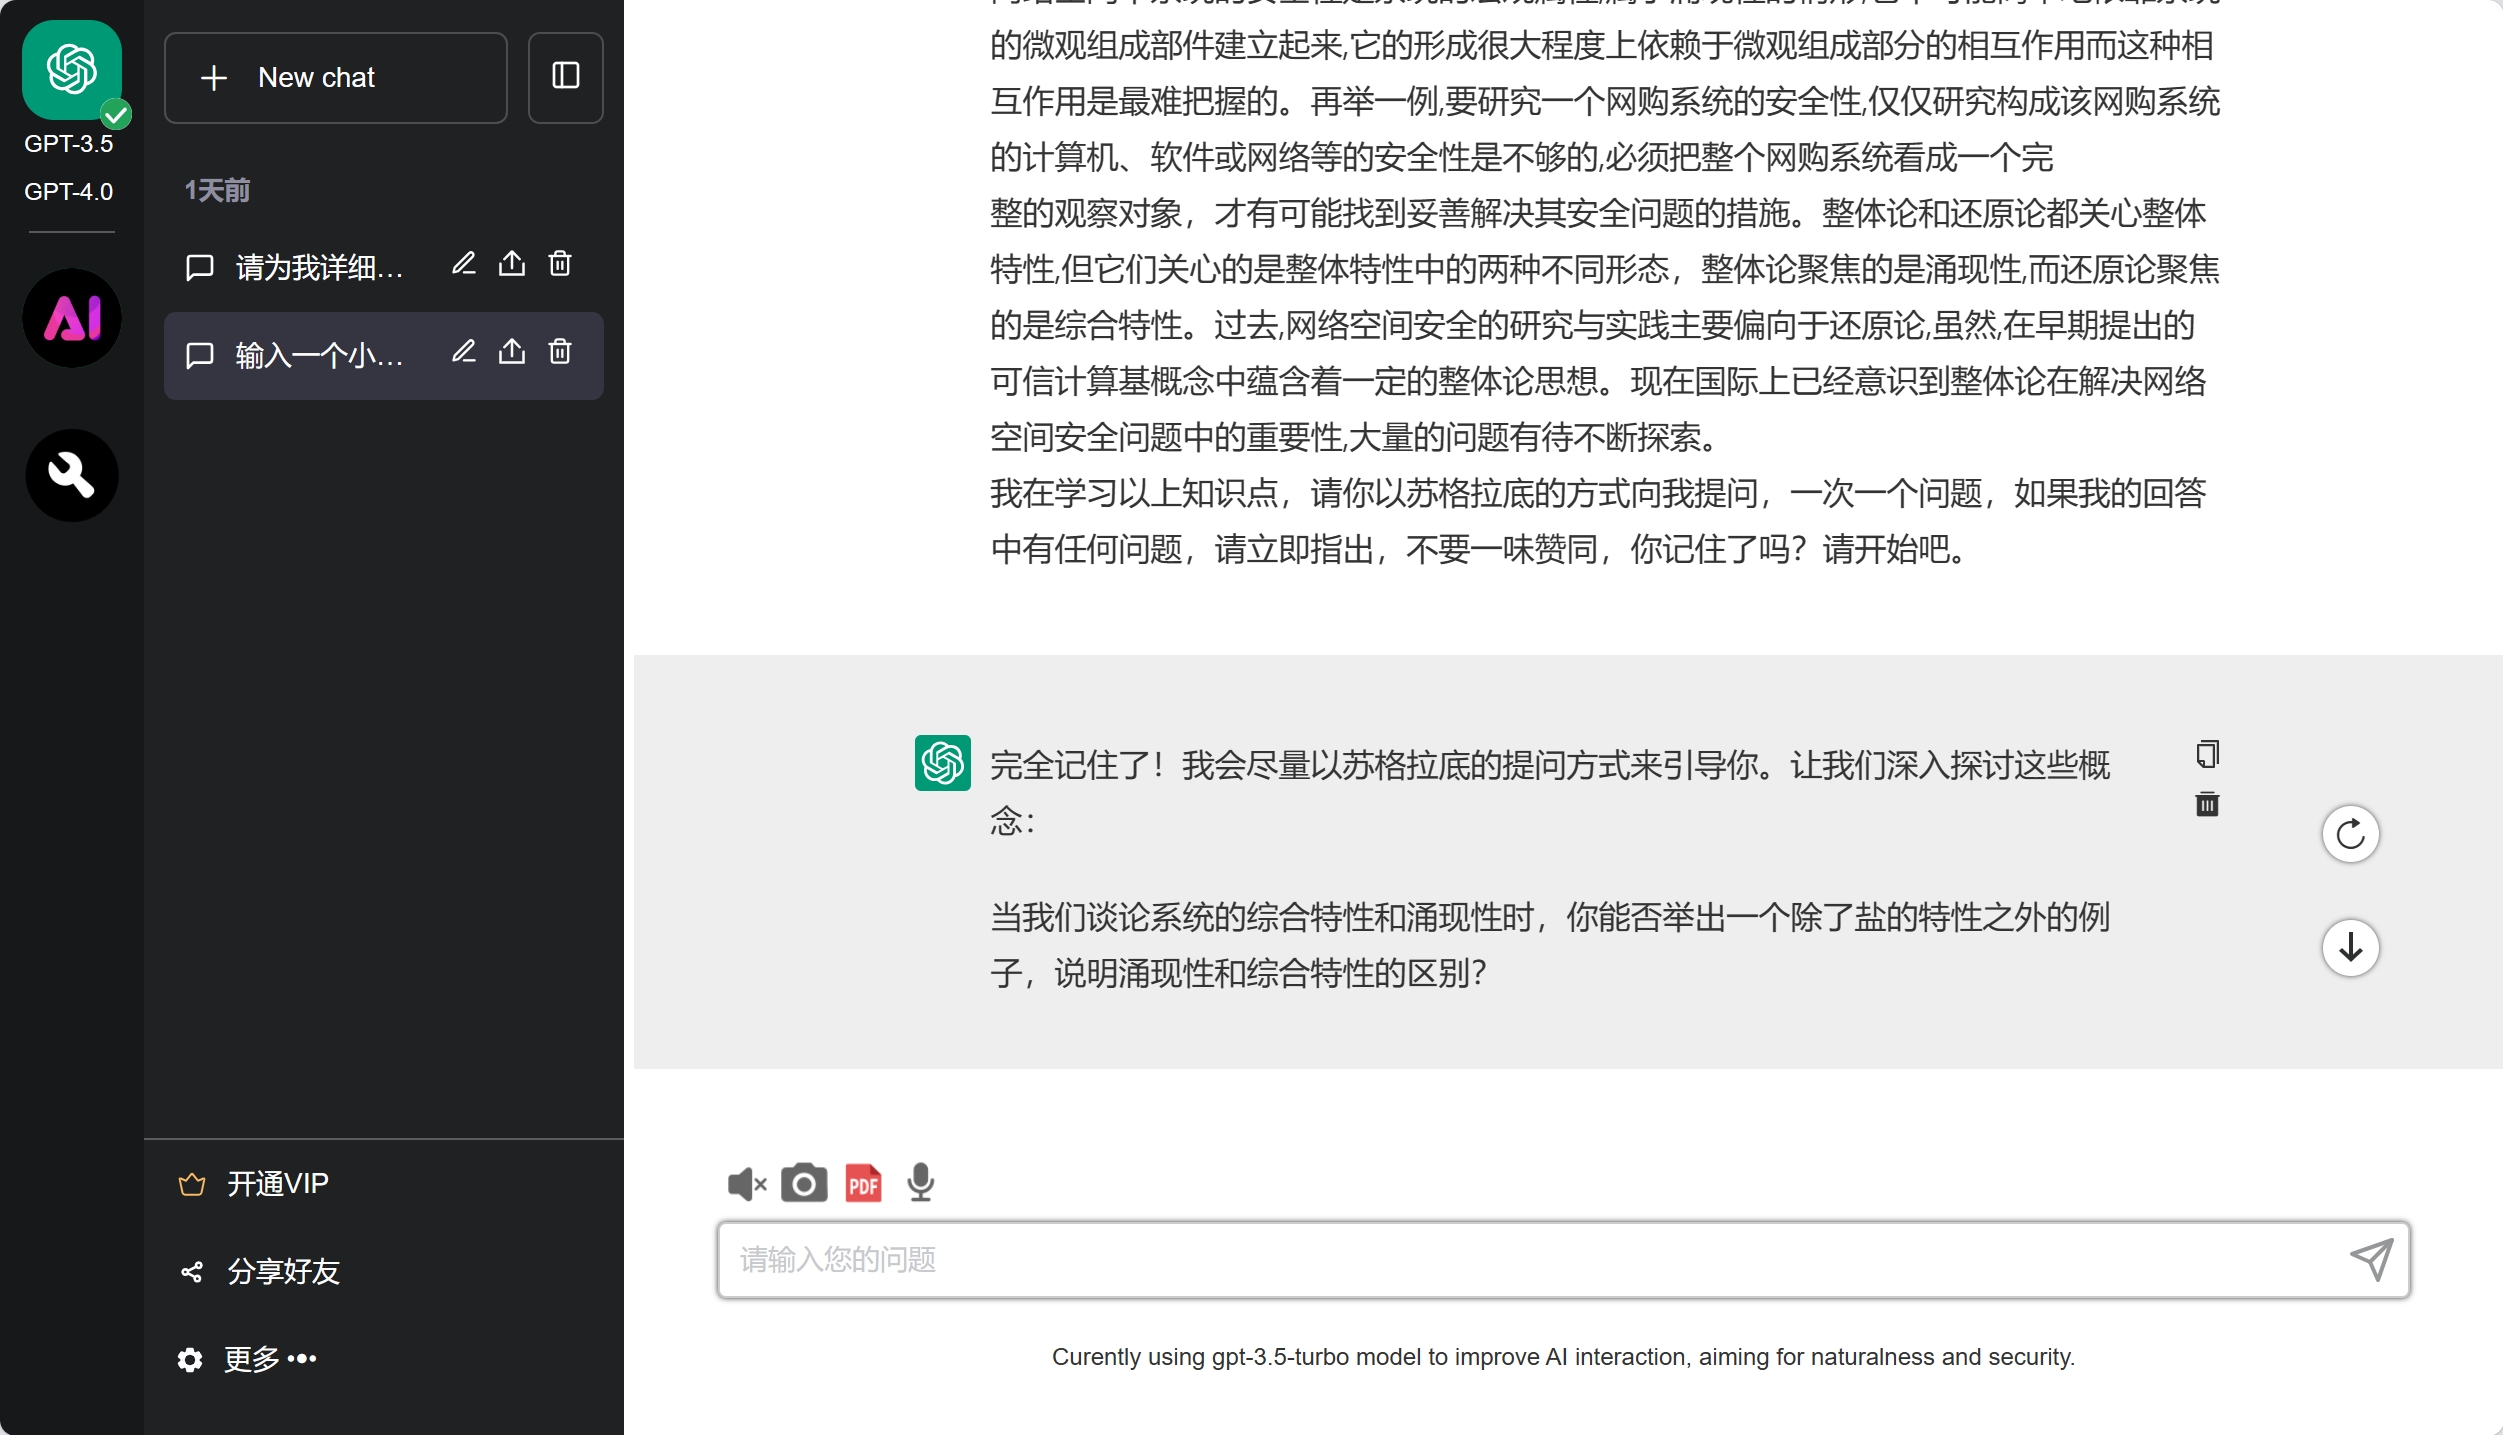Start voice input with microphone icon
2503x1435 pixels.
[x=920, y=1184]
